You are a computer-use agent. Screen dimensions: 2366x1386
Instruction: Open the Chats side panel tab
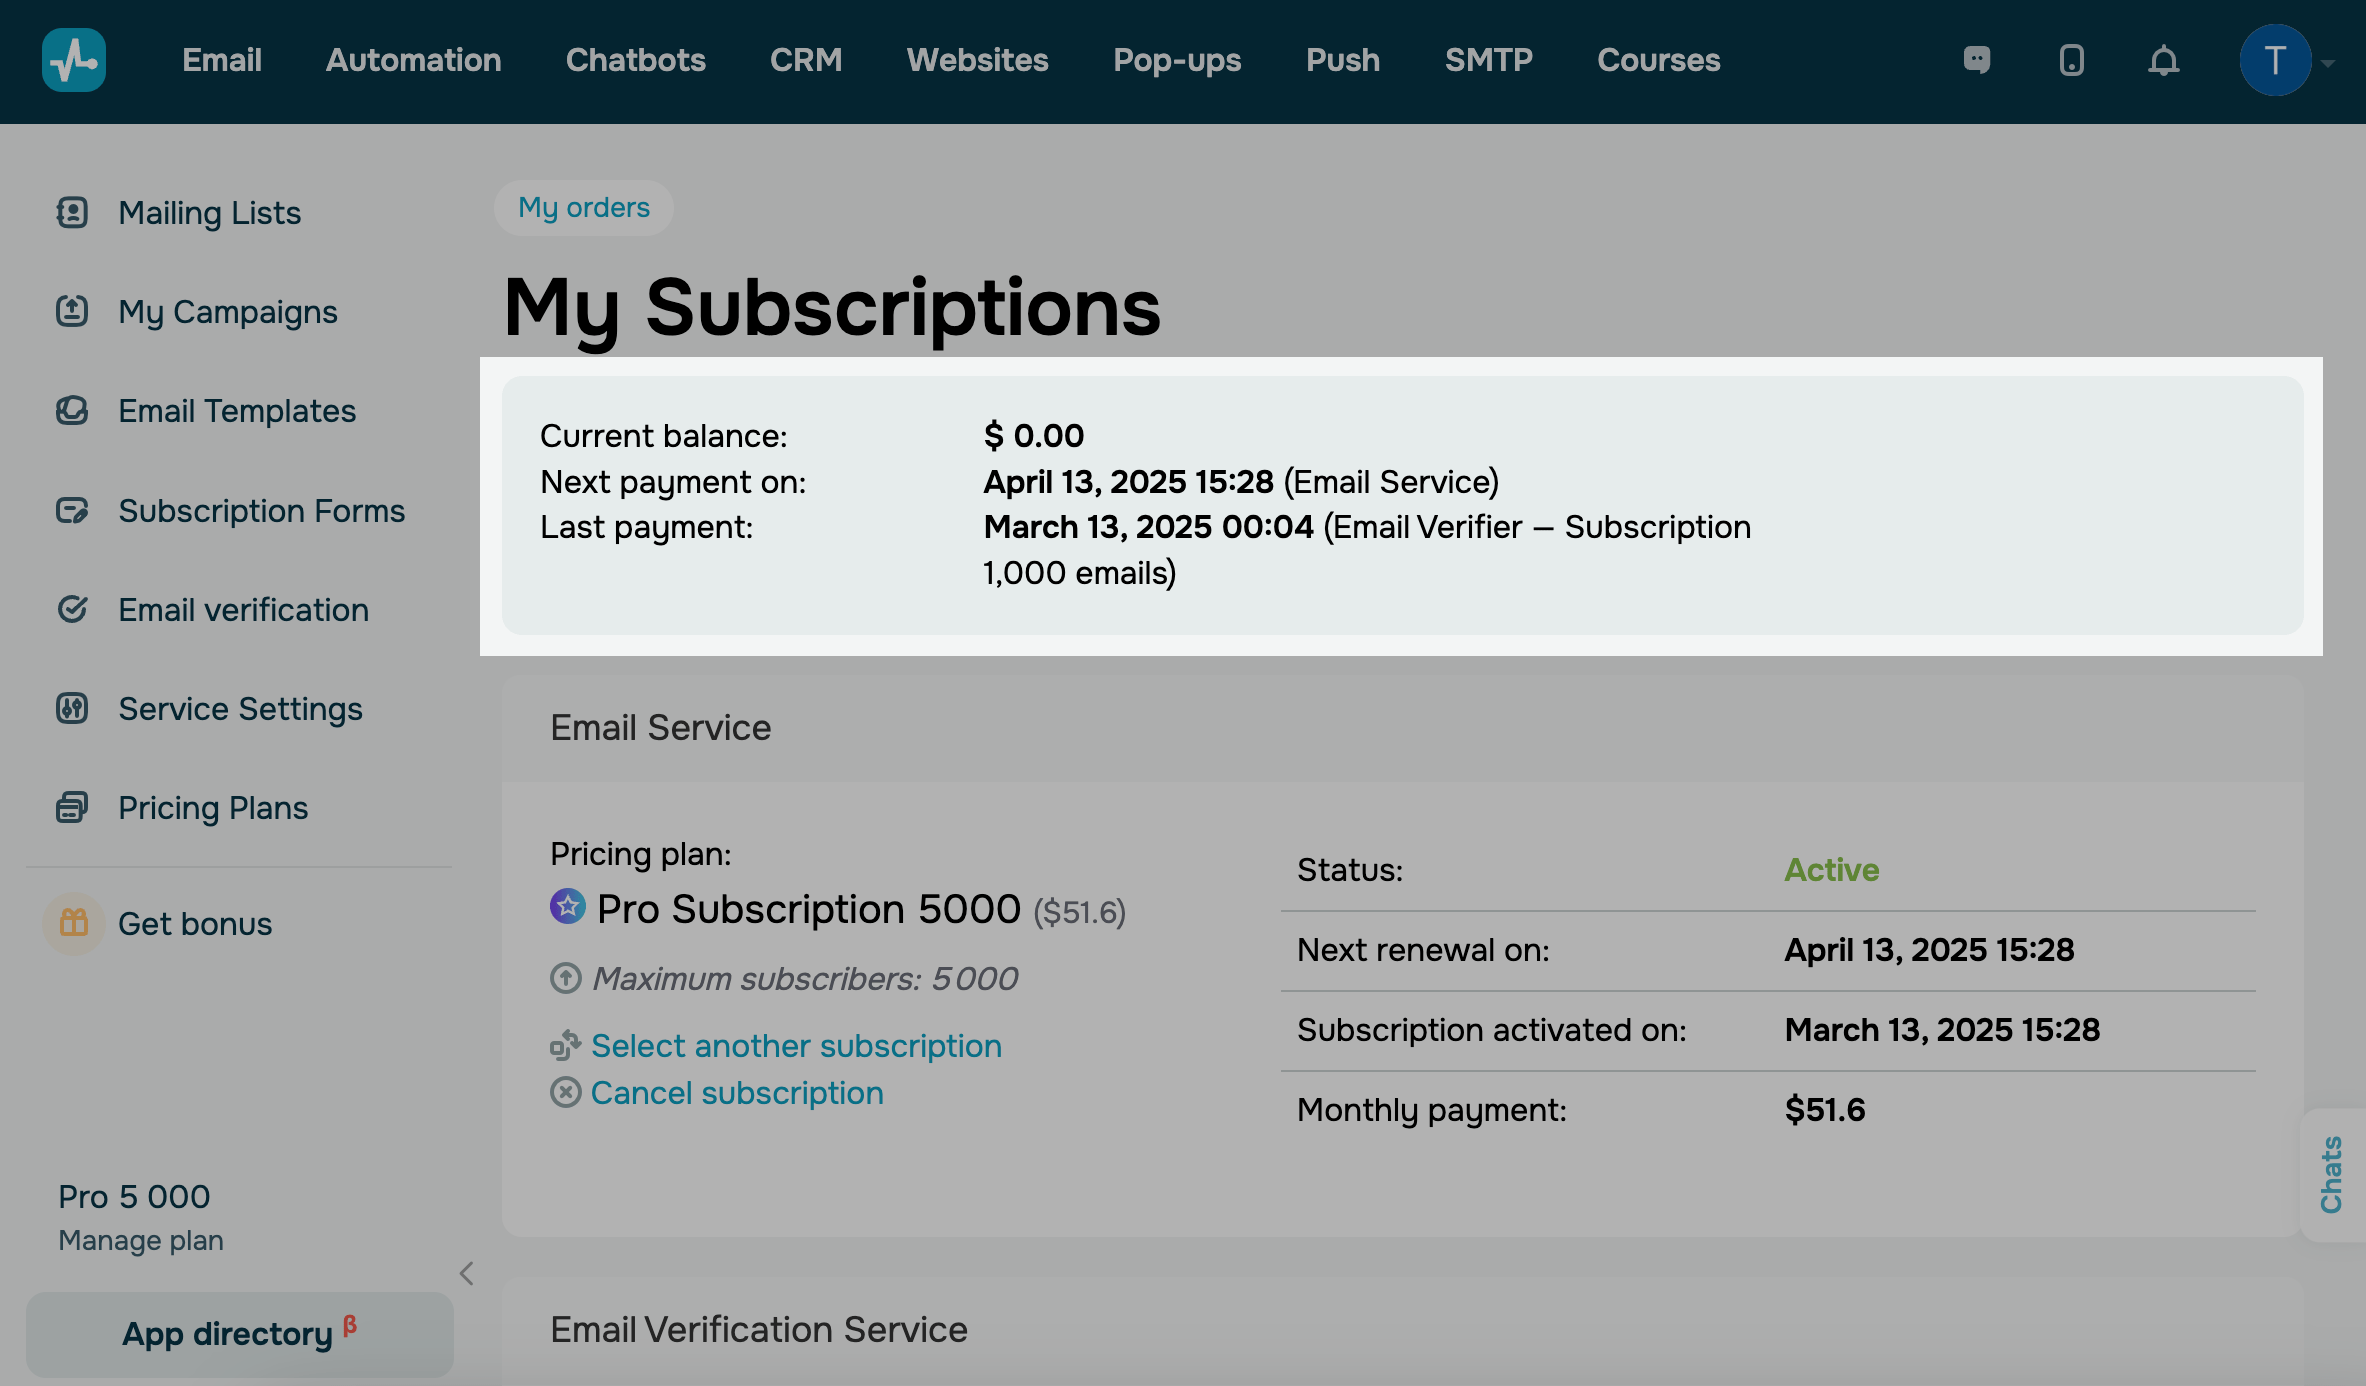coord(2332,1174)
